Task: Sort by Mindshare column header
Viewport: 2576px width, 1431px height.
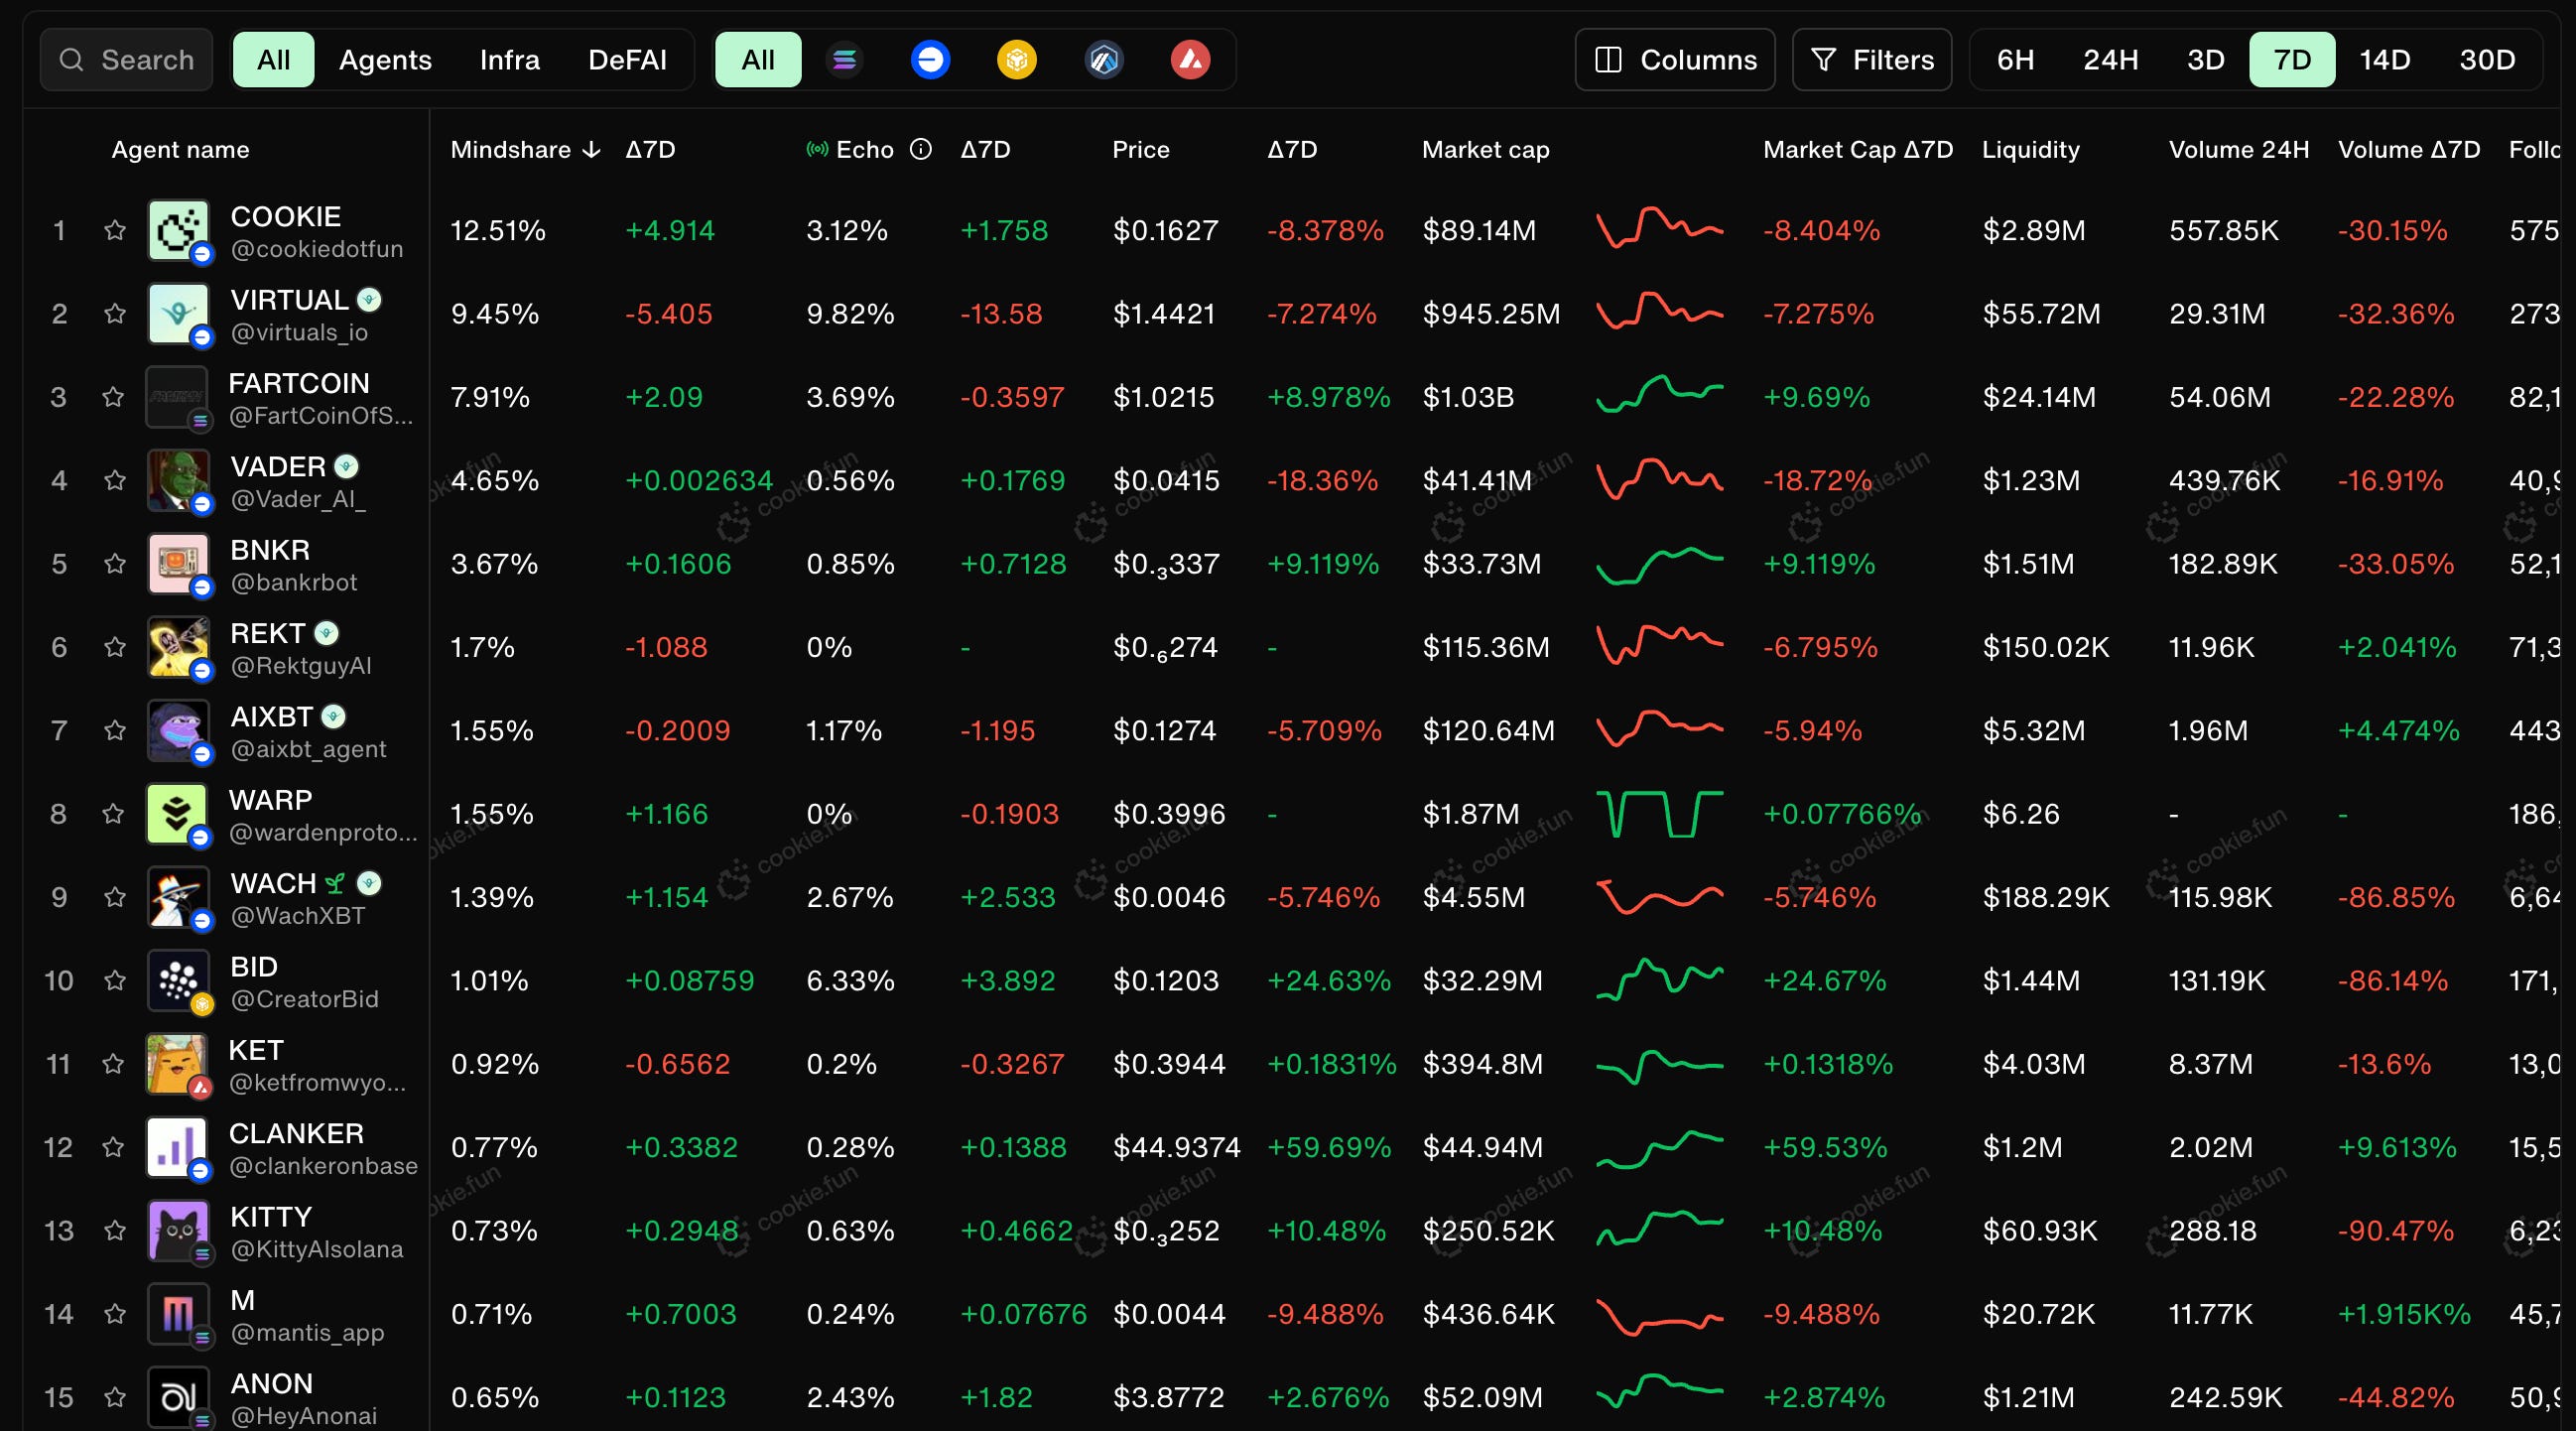Action: tap(525, 149)
